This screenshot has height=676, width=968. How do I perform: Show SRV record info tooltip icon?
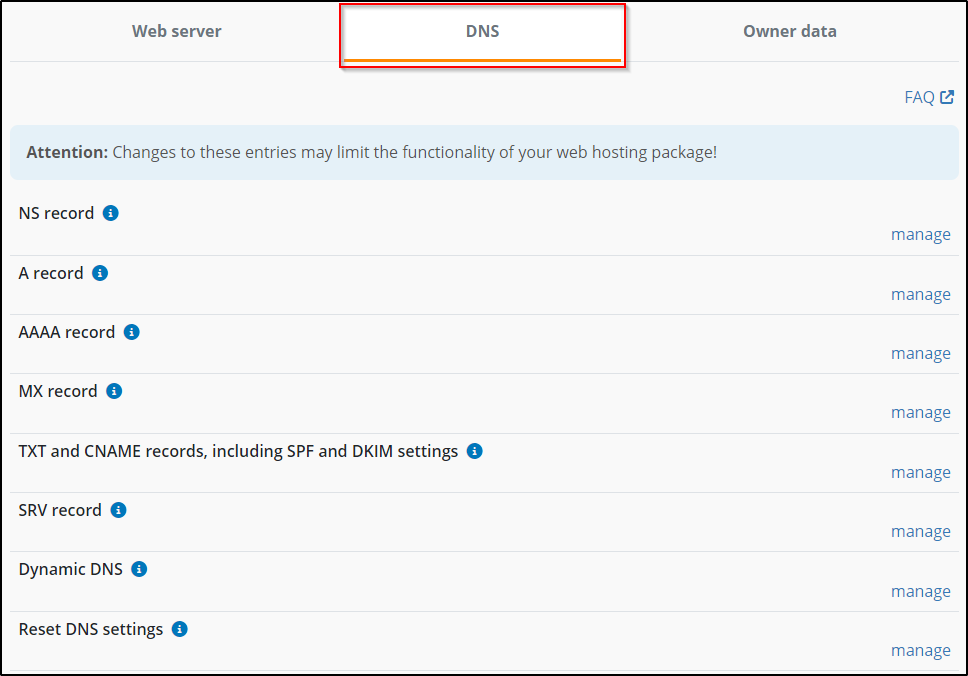(x=118, y=510)
